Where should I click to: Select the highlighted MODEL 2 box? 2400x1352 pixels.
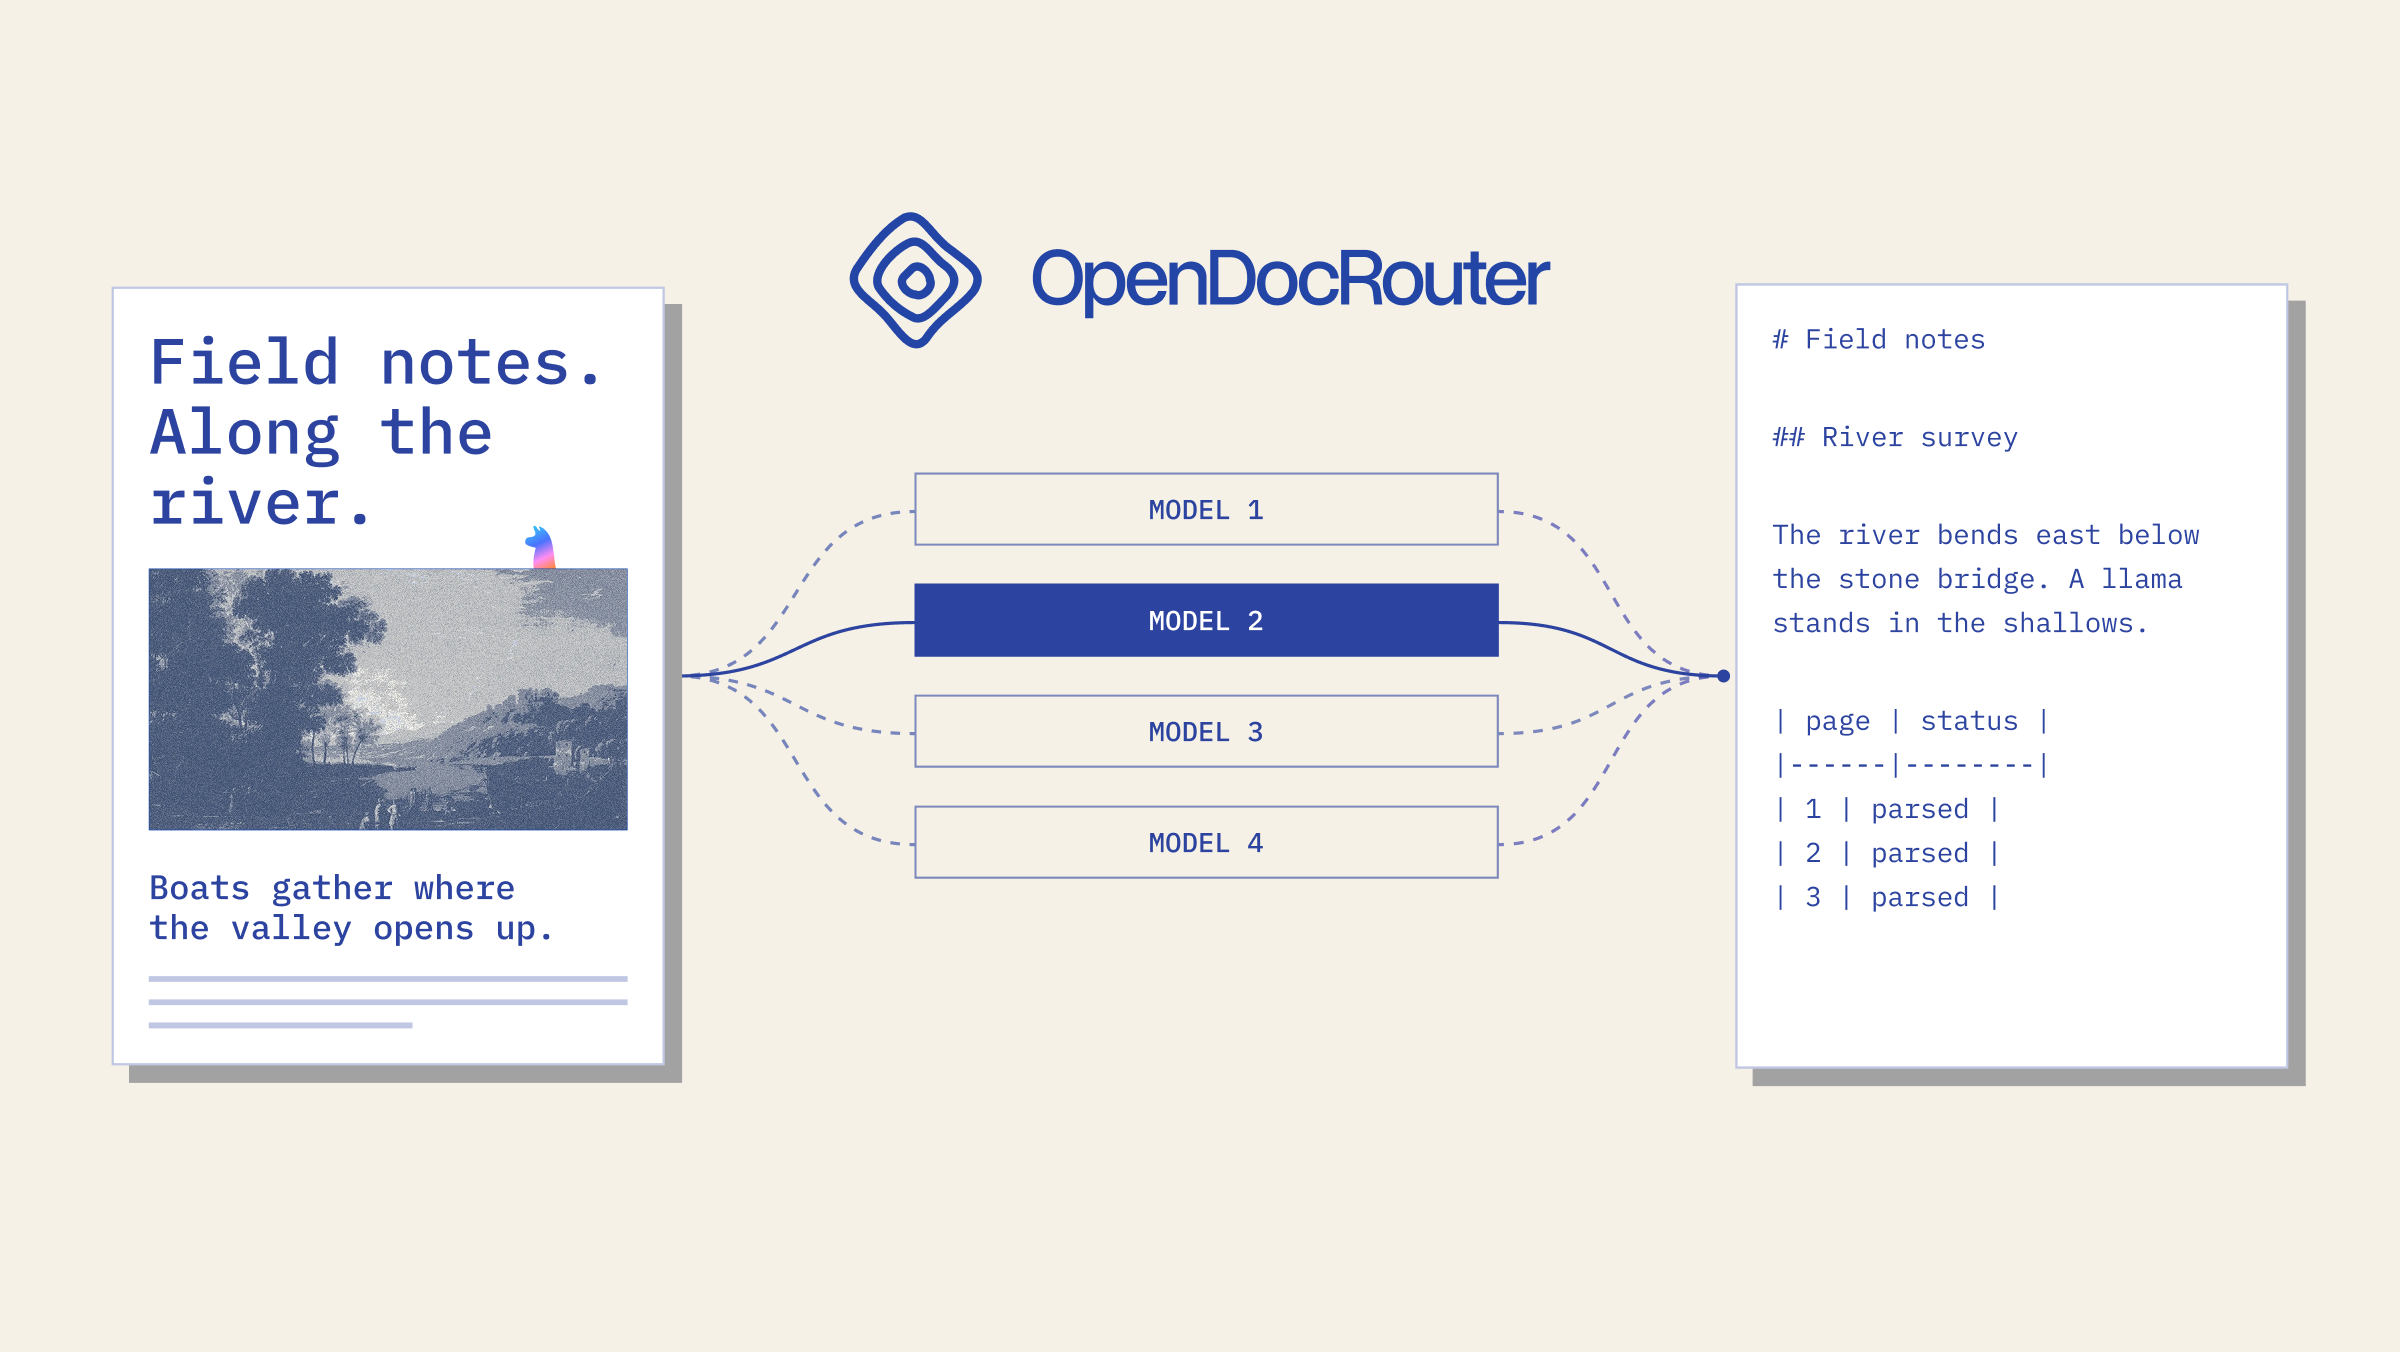point(1206,620)
